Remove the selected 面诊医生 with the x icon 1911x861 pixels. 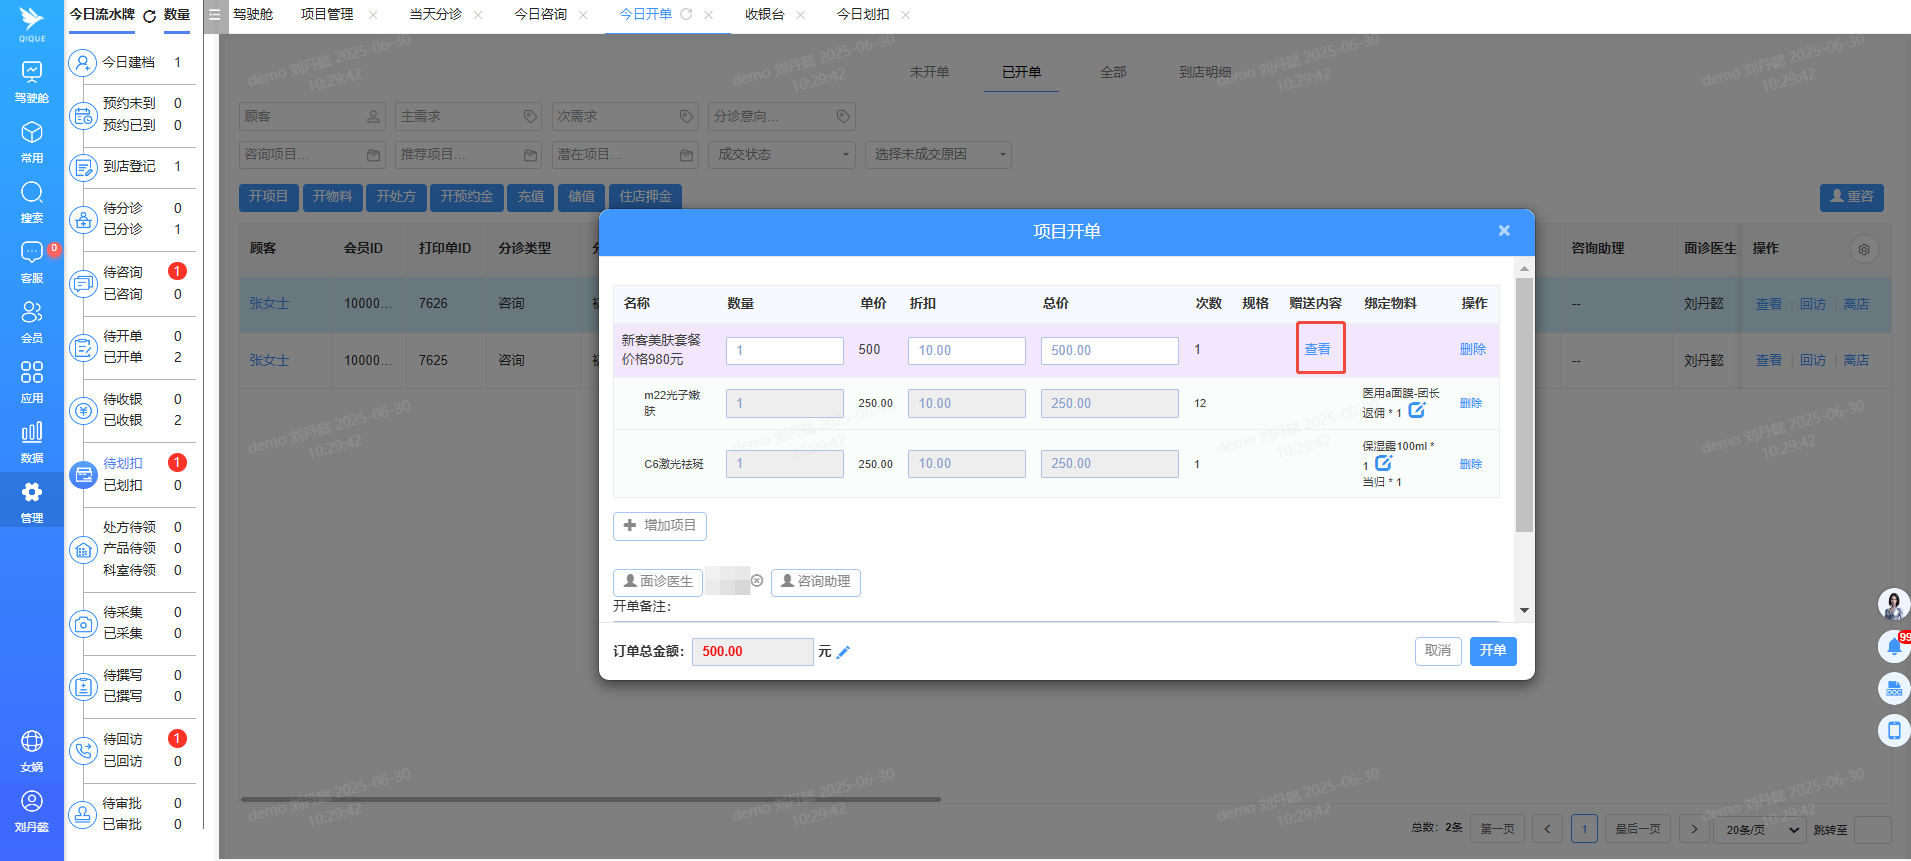coord(757,581)
